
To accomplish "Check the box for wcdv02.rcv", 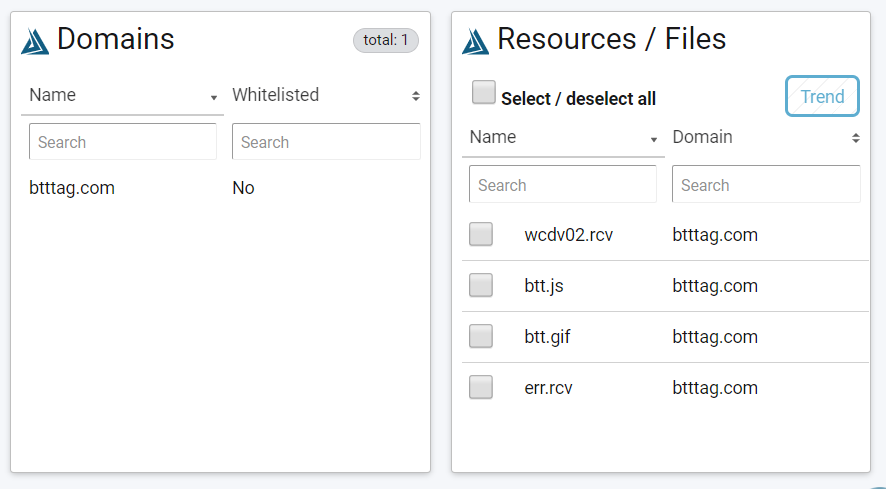I will [481, 234].
